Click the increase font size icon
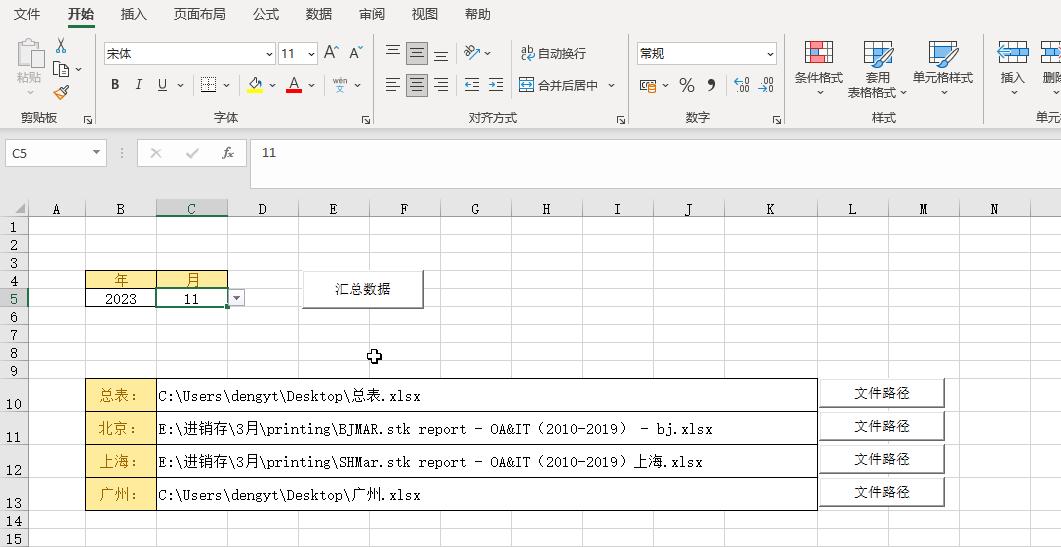Image resolution: width=1061 pixels, height=547 pixels. click(x=331, y=53)
